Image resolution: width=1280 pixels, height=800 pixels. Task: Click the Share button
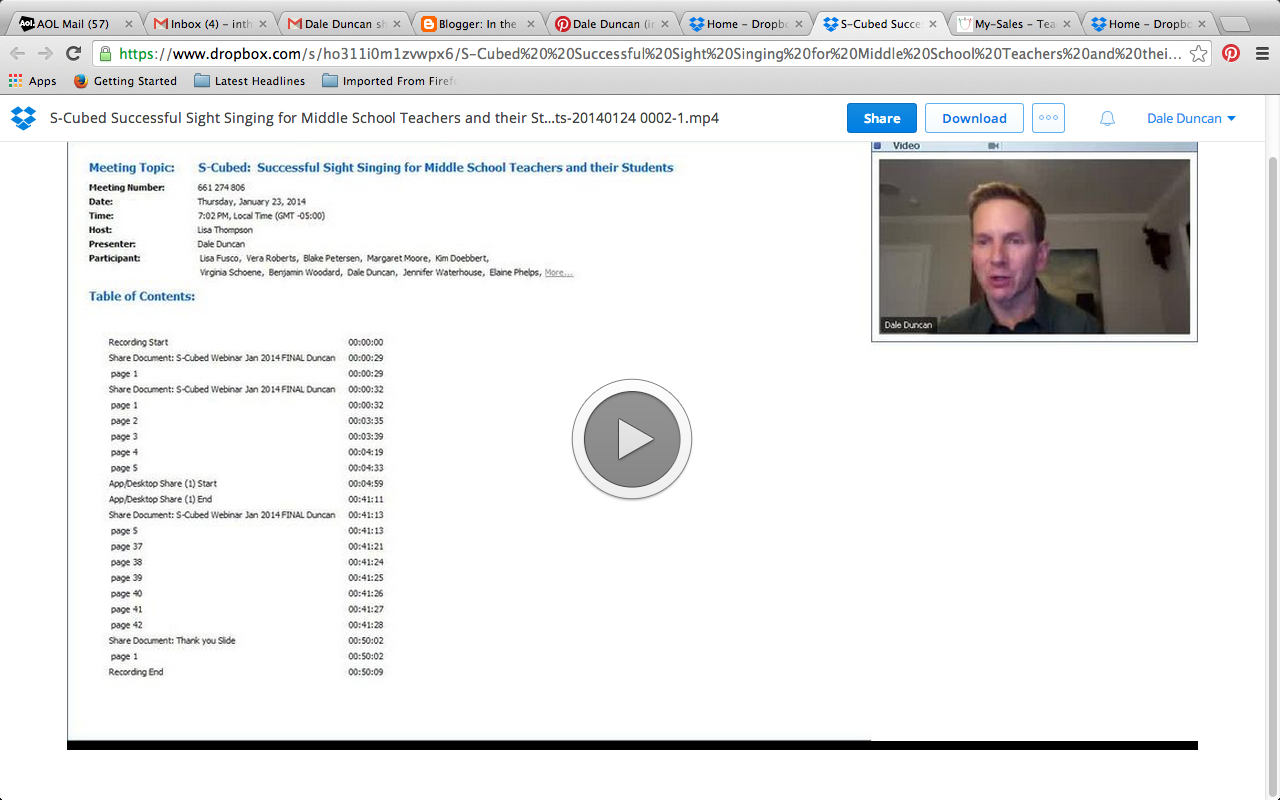881,117
